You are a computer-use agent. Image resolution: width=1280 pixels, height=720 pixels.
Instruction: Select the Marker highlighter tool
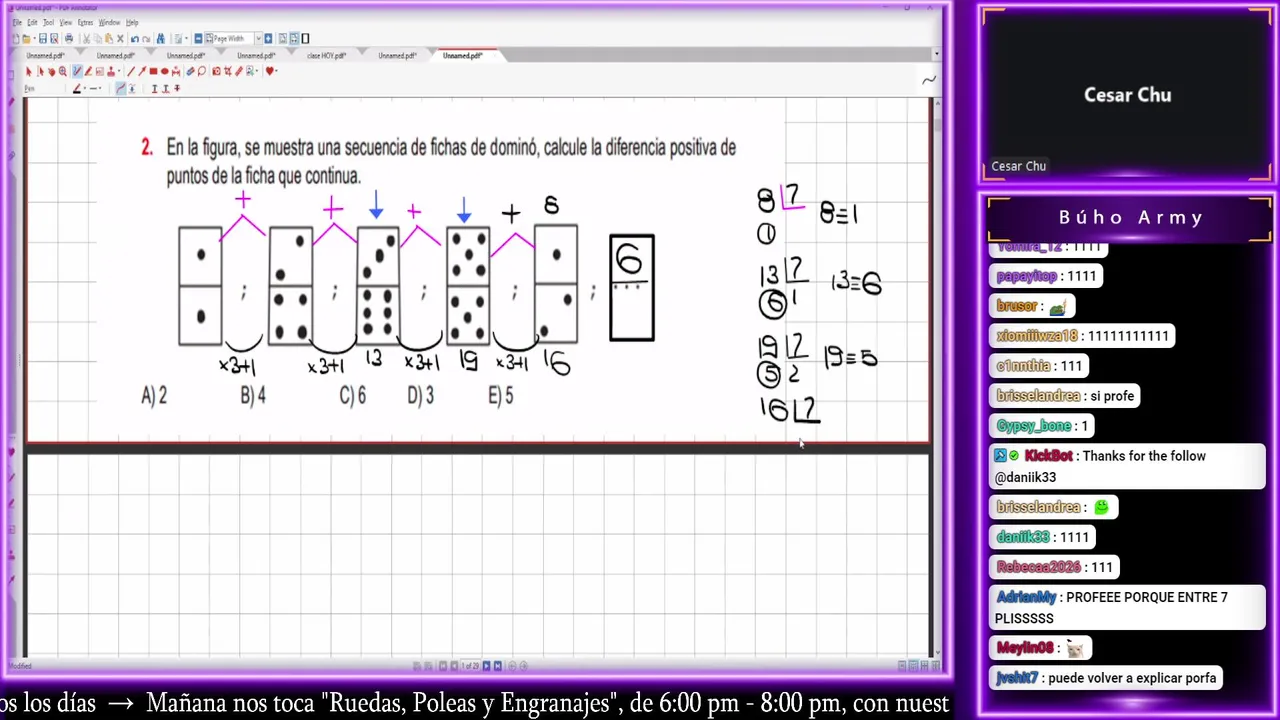tap(88, 72)
